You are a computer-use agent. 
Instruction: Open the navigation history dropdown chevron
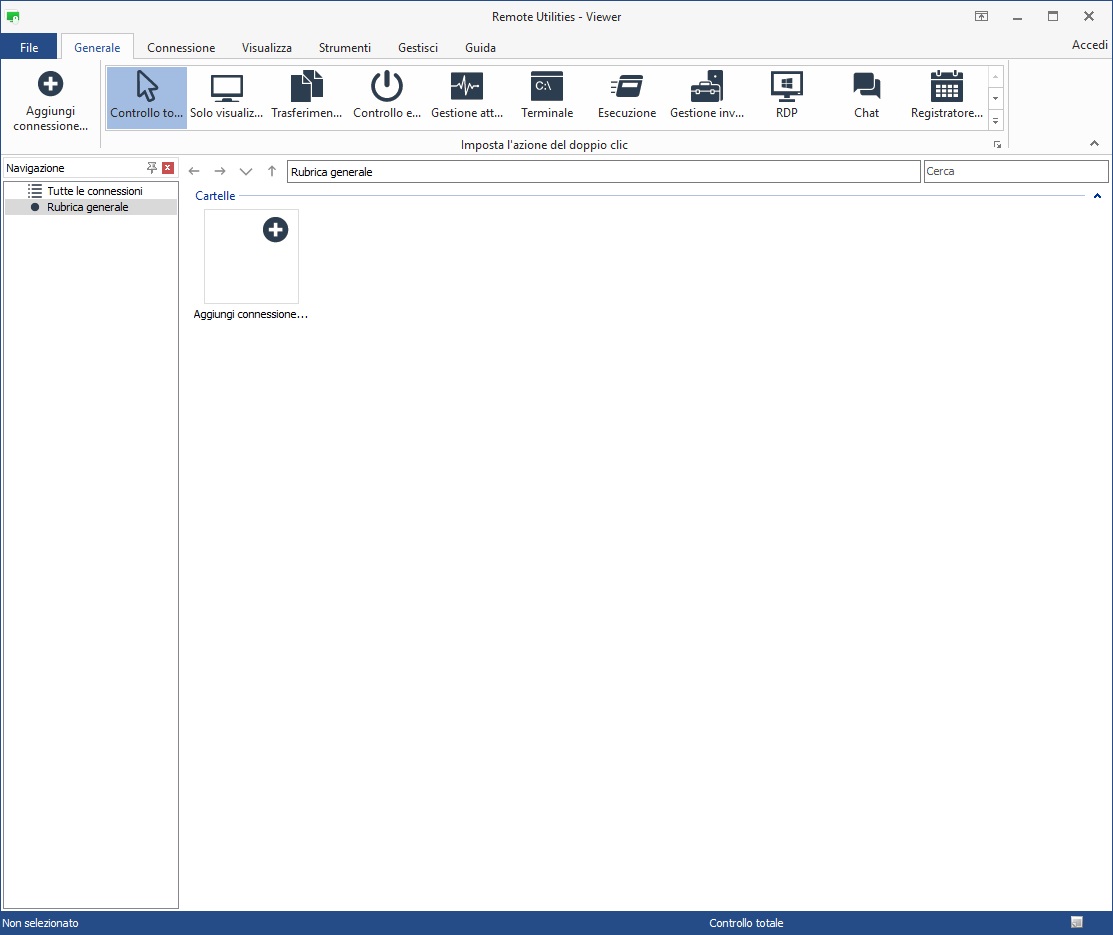[x=246, y=171]
